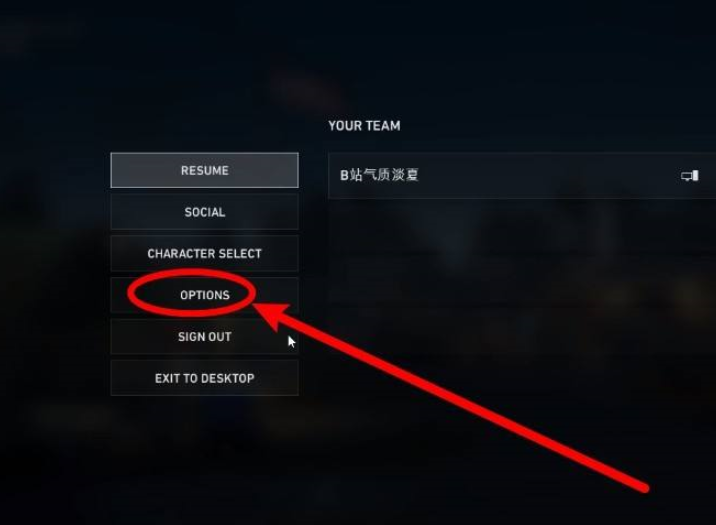Screen dimensions: 716x525
Task: Open game settings via the Options entry
Action: point(205,295)
